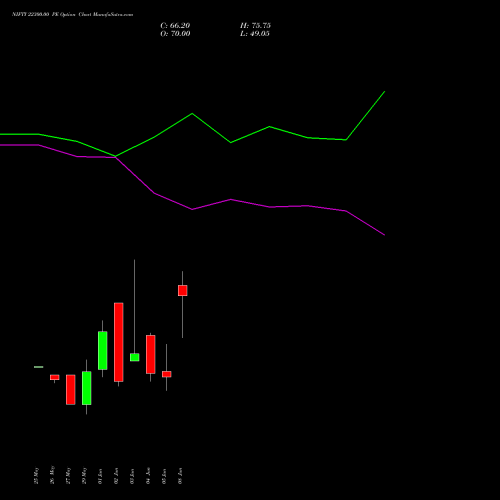Screen dimensions: 500x500
Task: Select the open value O: 70.00
Action: tap(175, 34)
